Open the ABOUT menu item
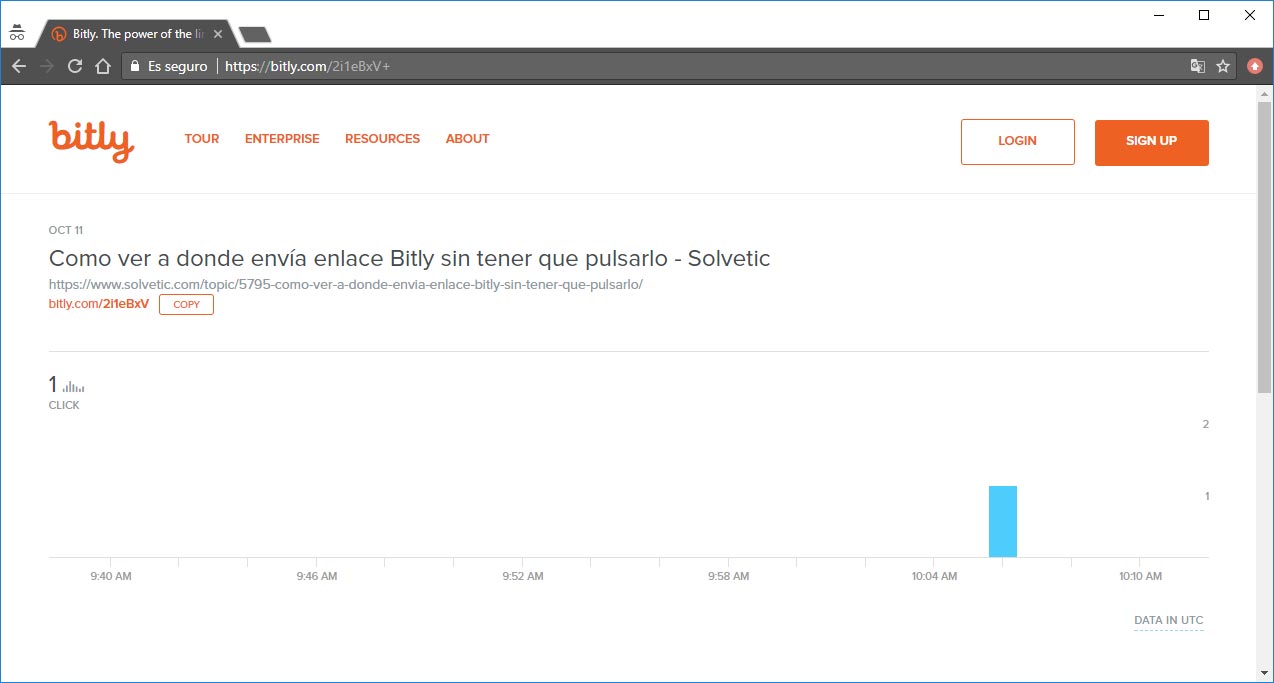1274x683 pixels. pyautogui.click(x=467, y=139)
